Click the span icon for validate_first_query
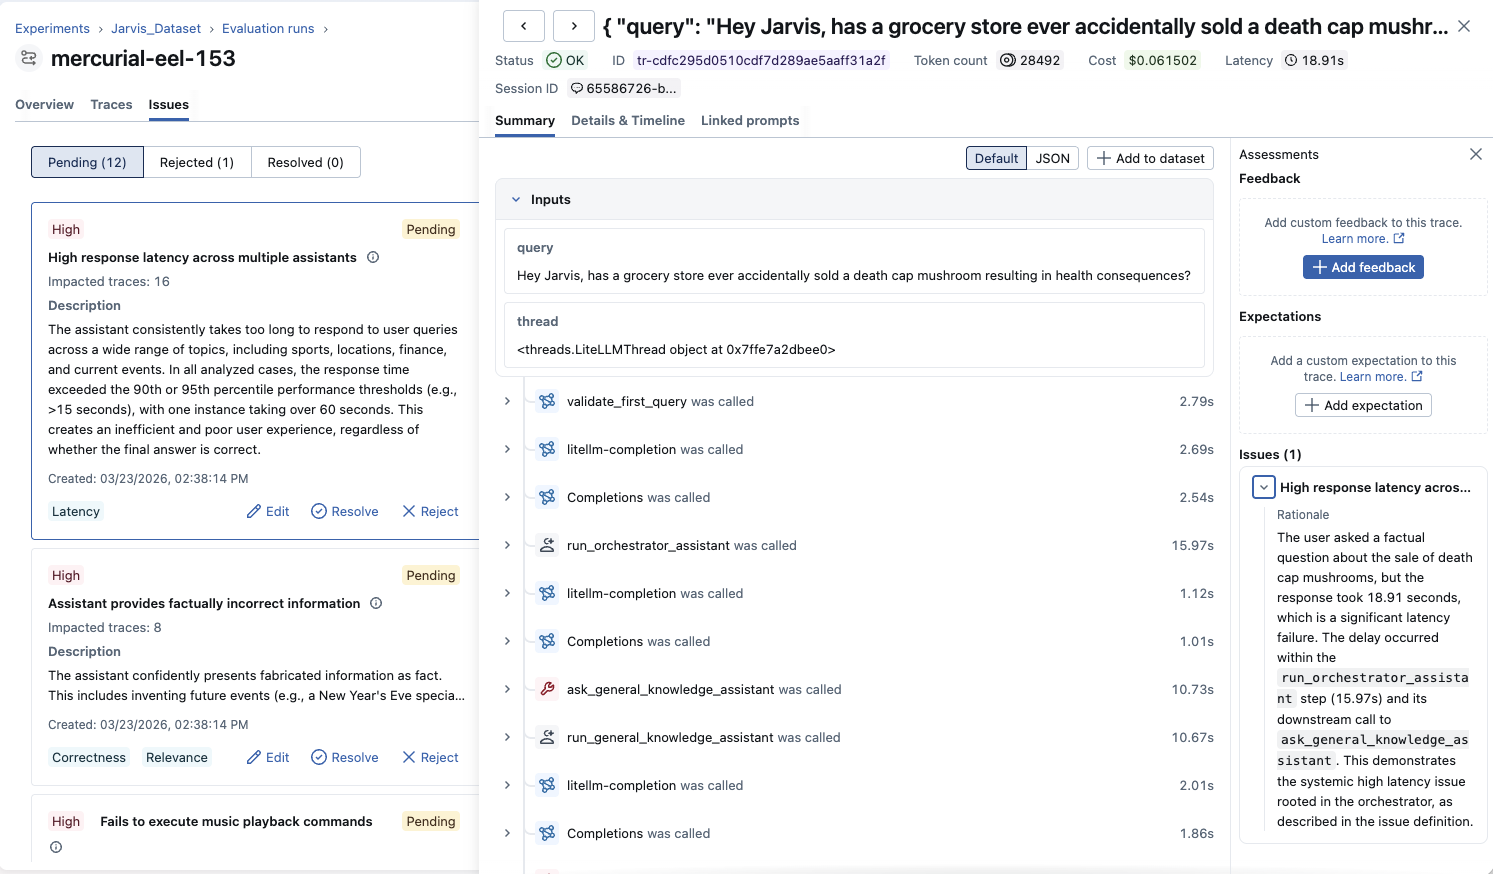 pyautogui.click(x=547, y=401)
